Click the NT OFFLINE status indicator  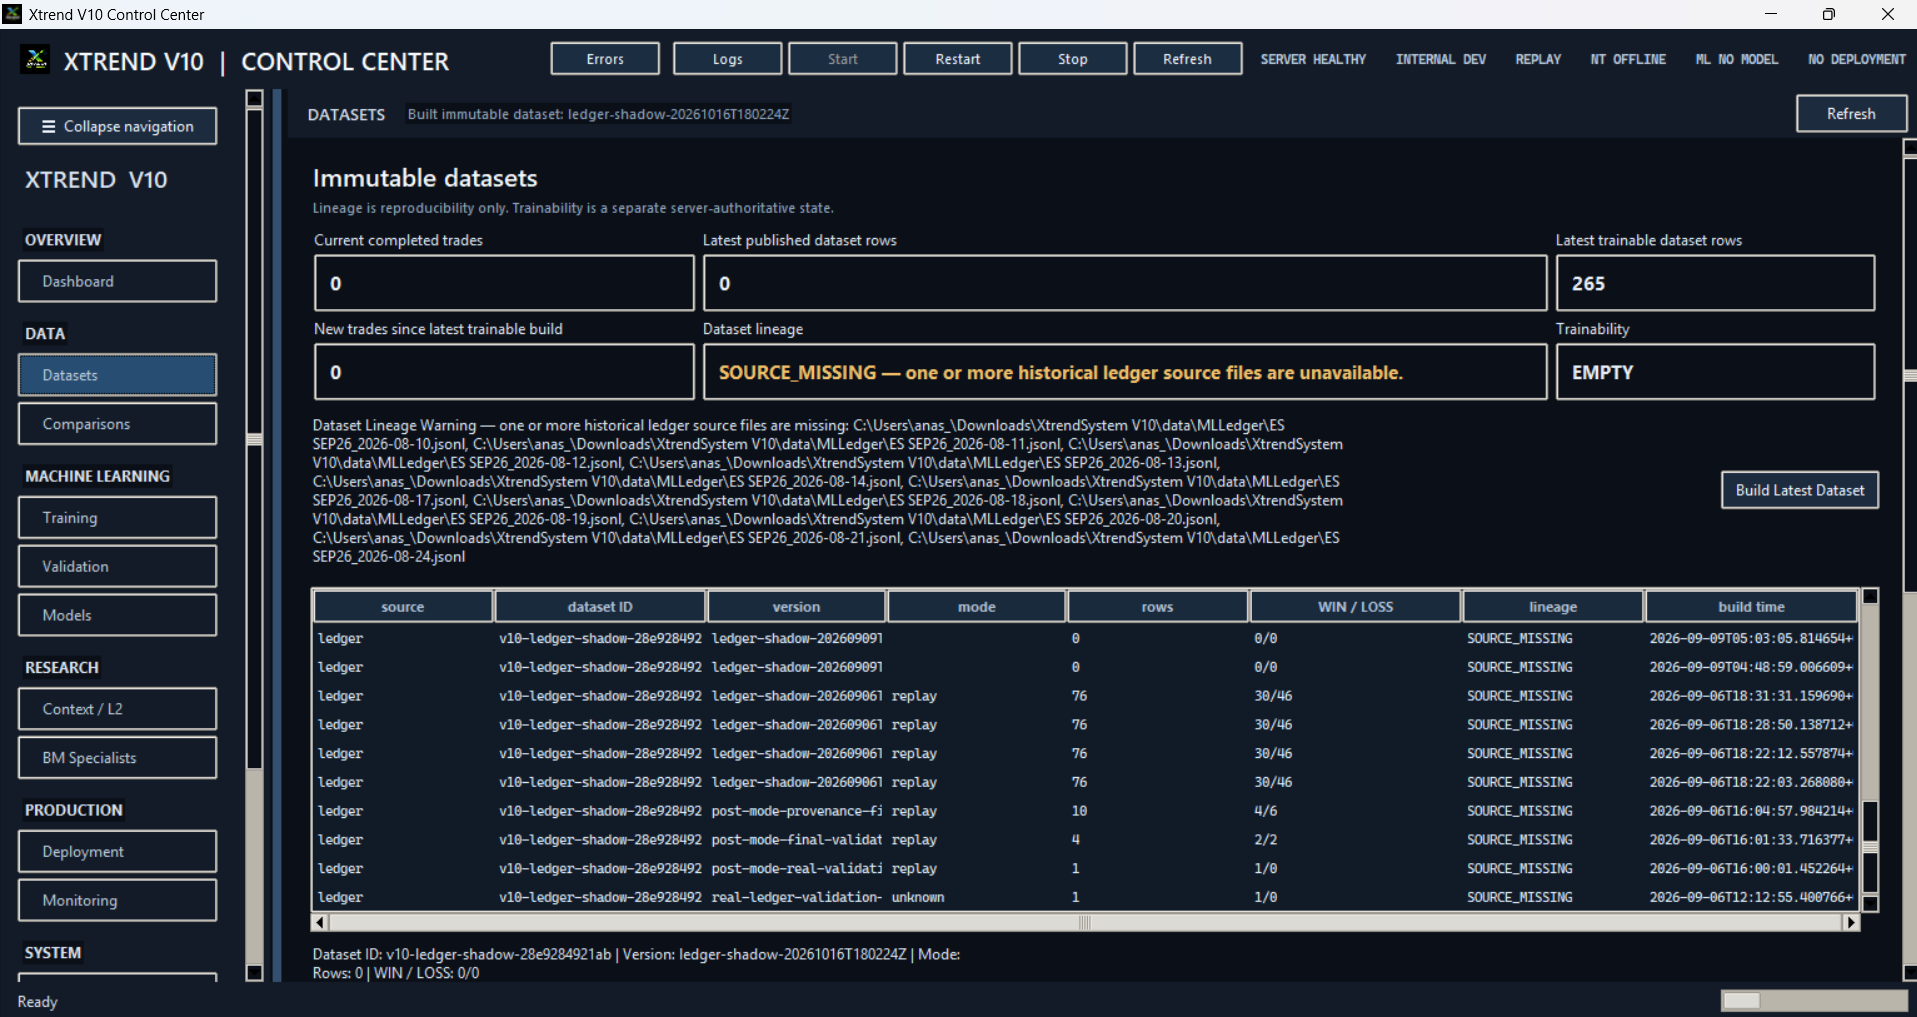point(1628,59)
